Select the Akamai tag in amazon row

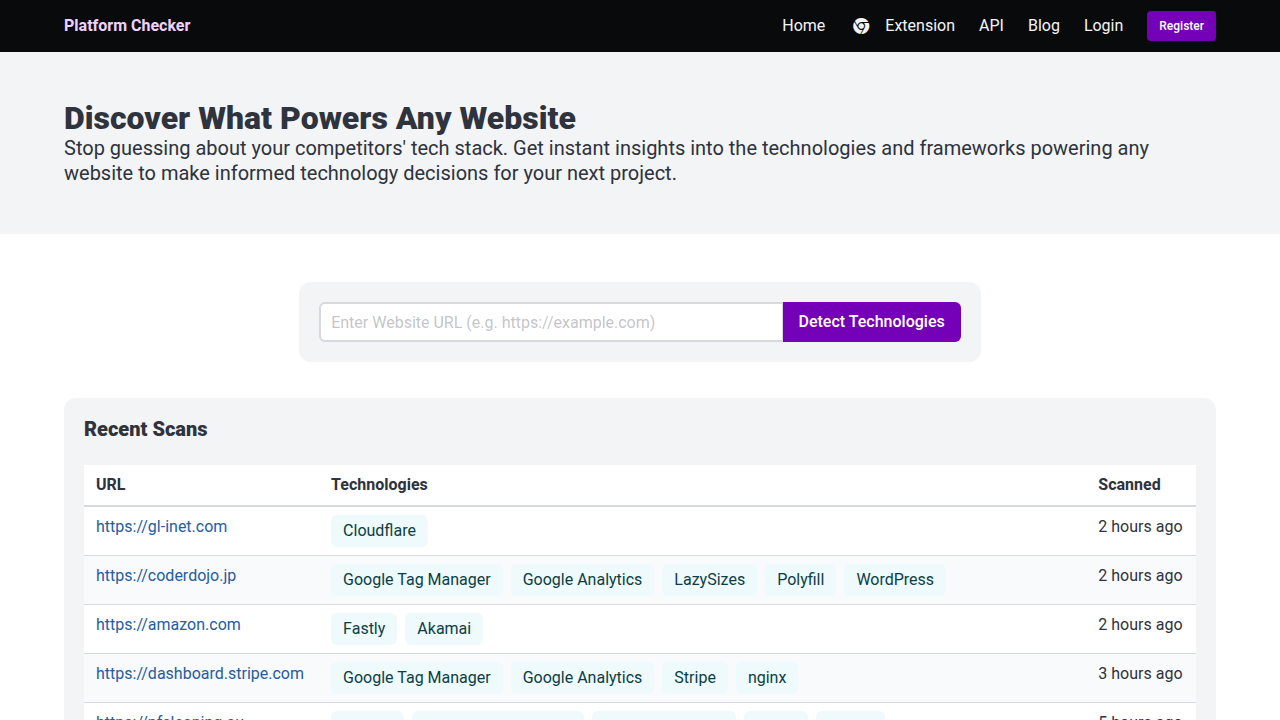pyautogui.click(x=444, y=629)
